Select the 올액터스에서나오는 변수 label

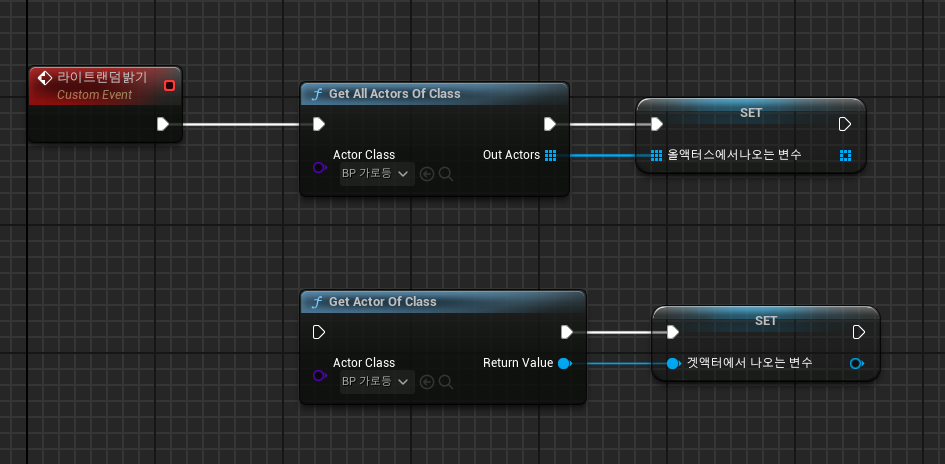[734, 155]
